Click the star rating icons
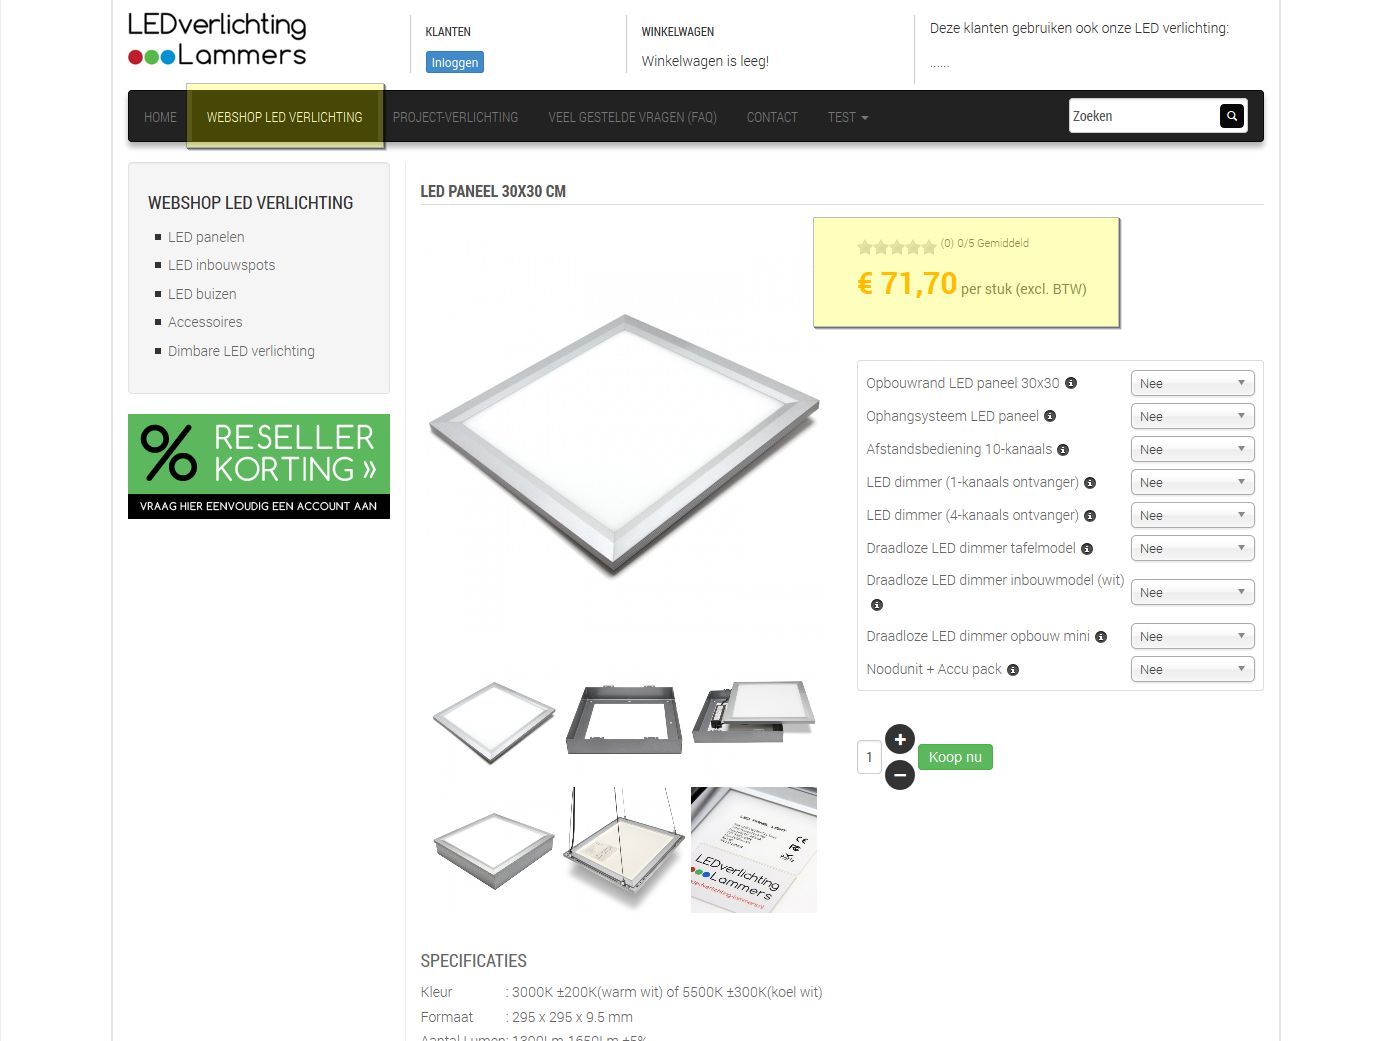Viewport: 1391px width, 1041px height. [897, 247]
